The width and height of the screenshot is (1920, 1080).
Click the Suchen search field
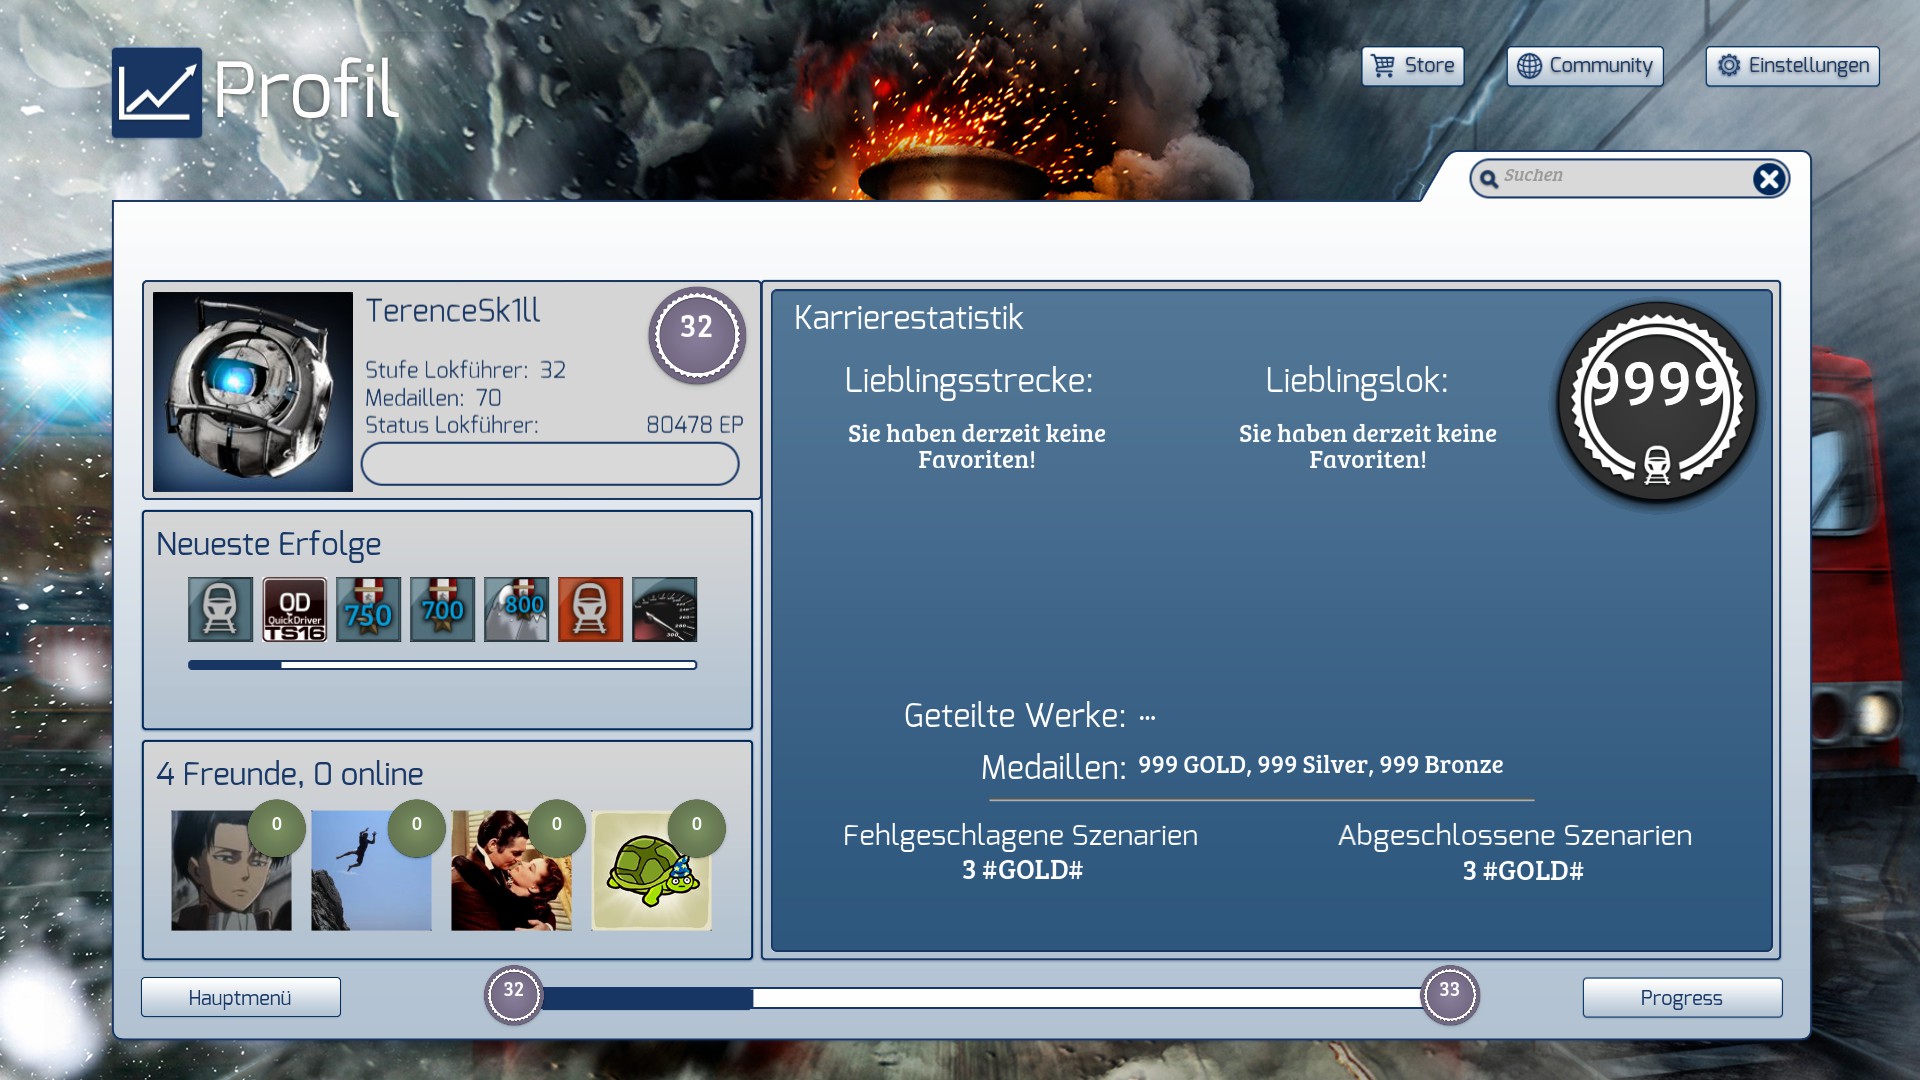pos(1620,177)
